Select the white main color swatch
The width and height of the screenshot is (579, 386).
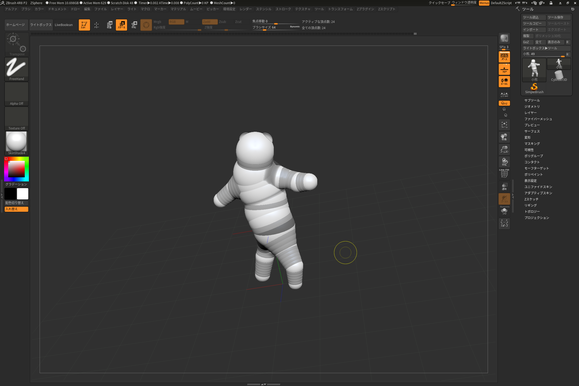[23, 194]
